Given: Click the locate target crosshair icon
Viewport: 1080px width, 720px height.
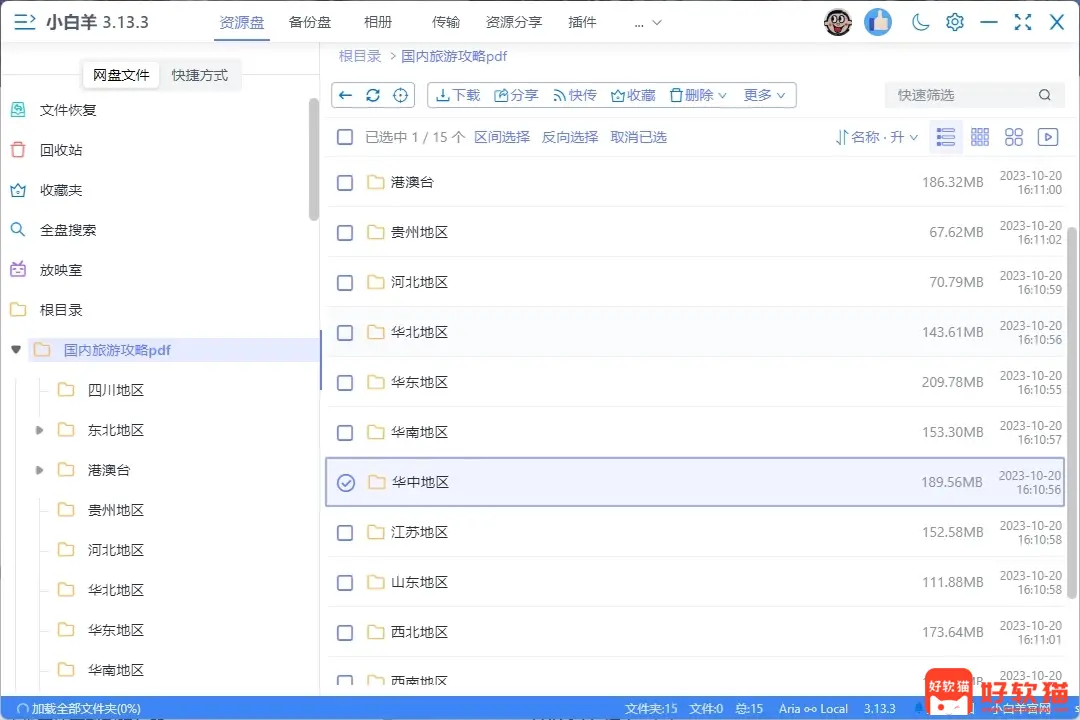Looking at the screenshot, I should pyautogui.click(x=400, y=95).
